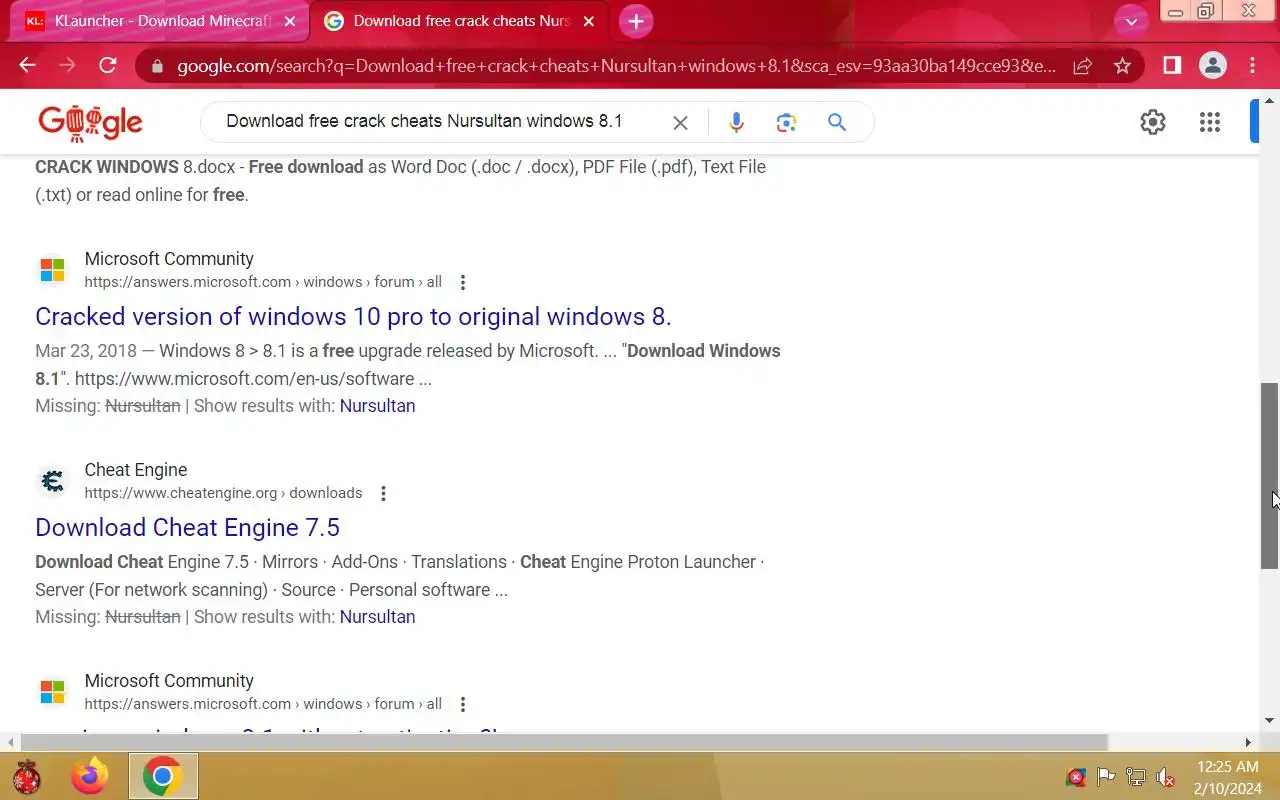Open Download Cheat Engine 7.5 result
The width and height of the screenshot is (1280, 800).
tap(187, 527)
